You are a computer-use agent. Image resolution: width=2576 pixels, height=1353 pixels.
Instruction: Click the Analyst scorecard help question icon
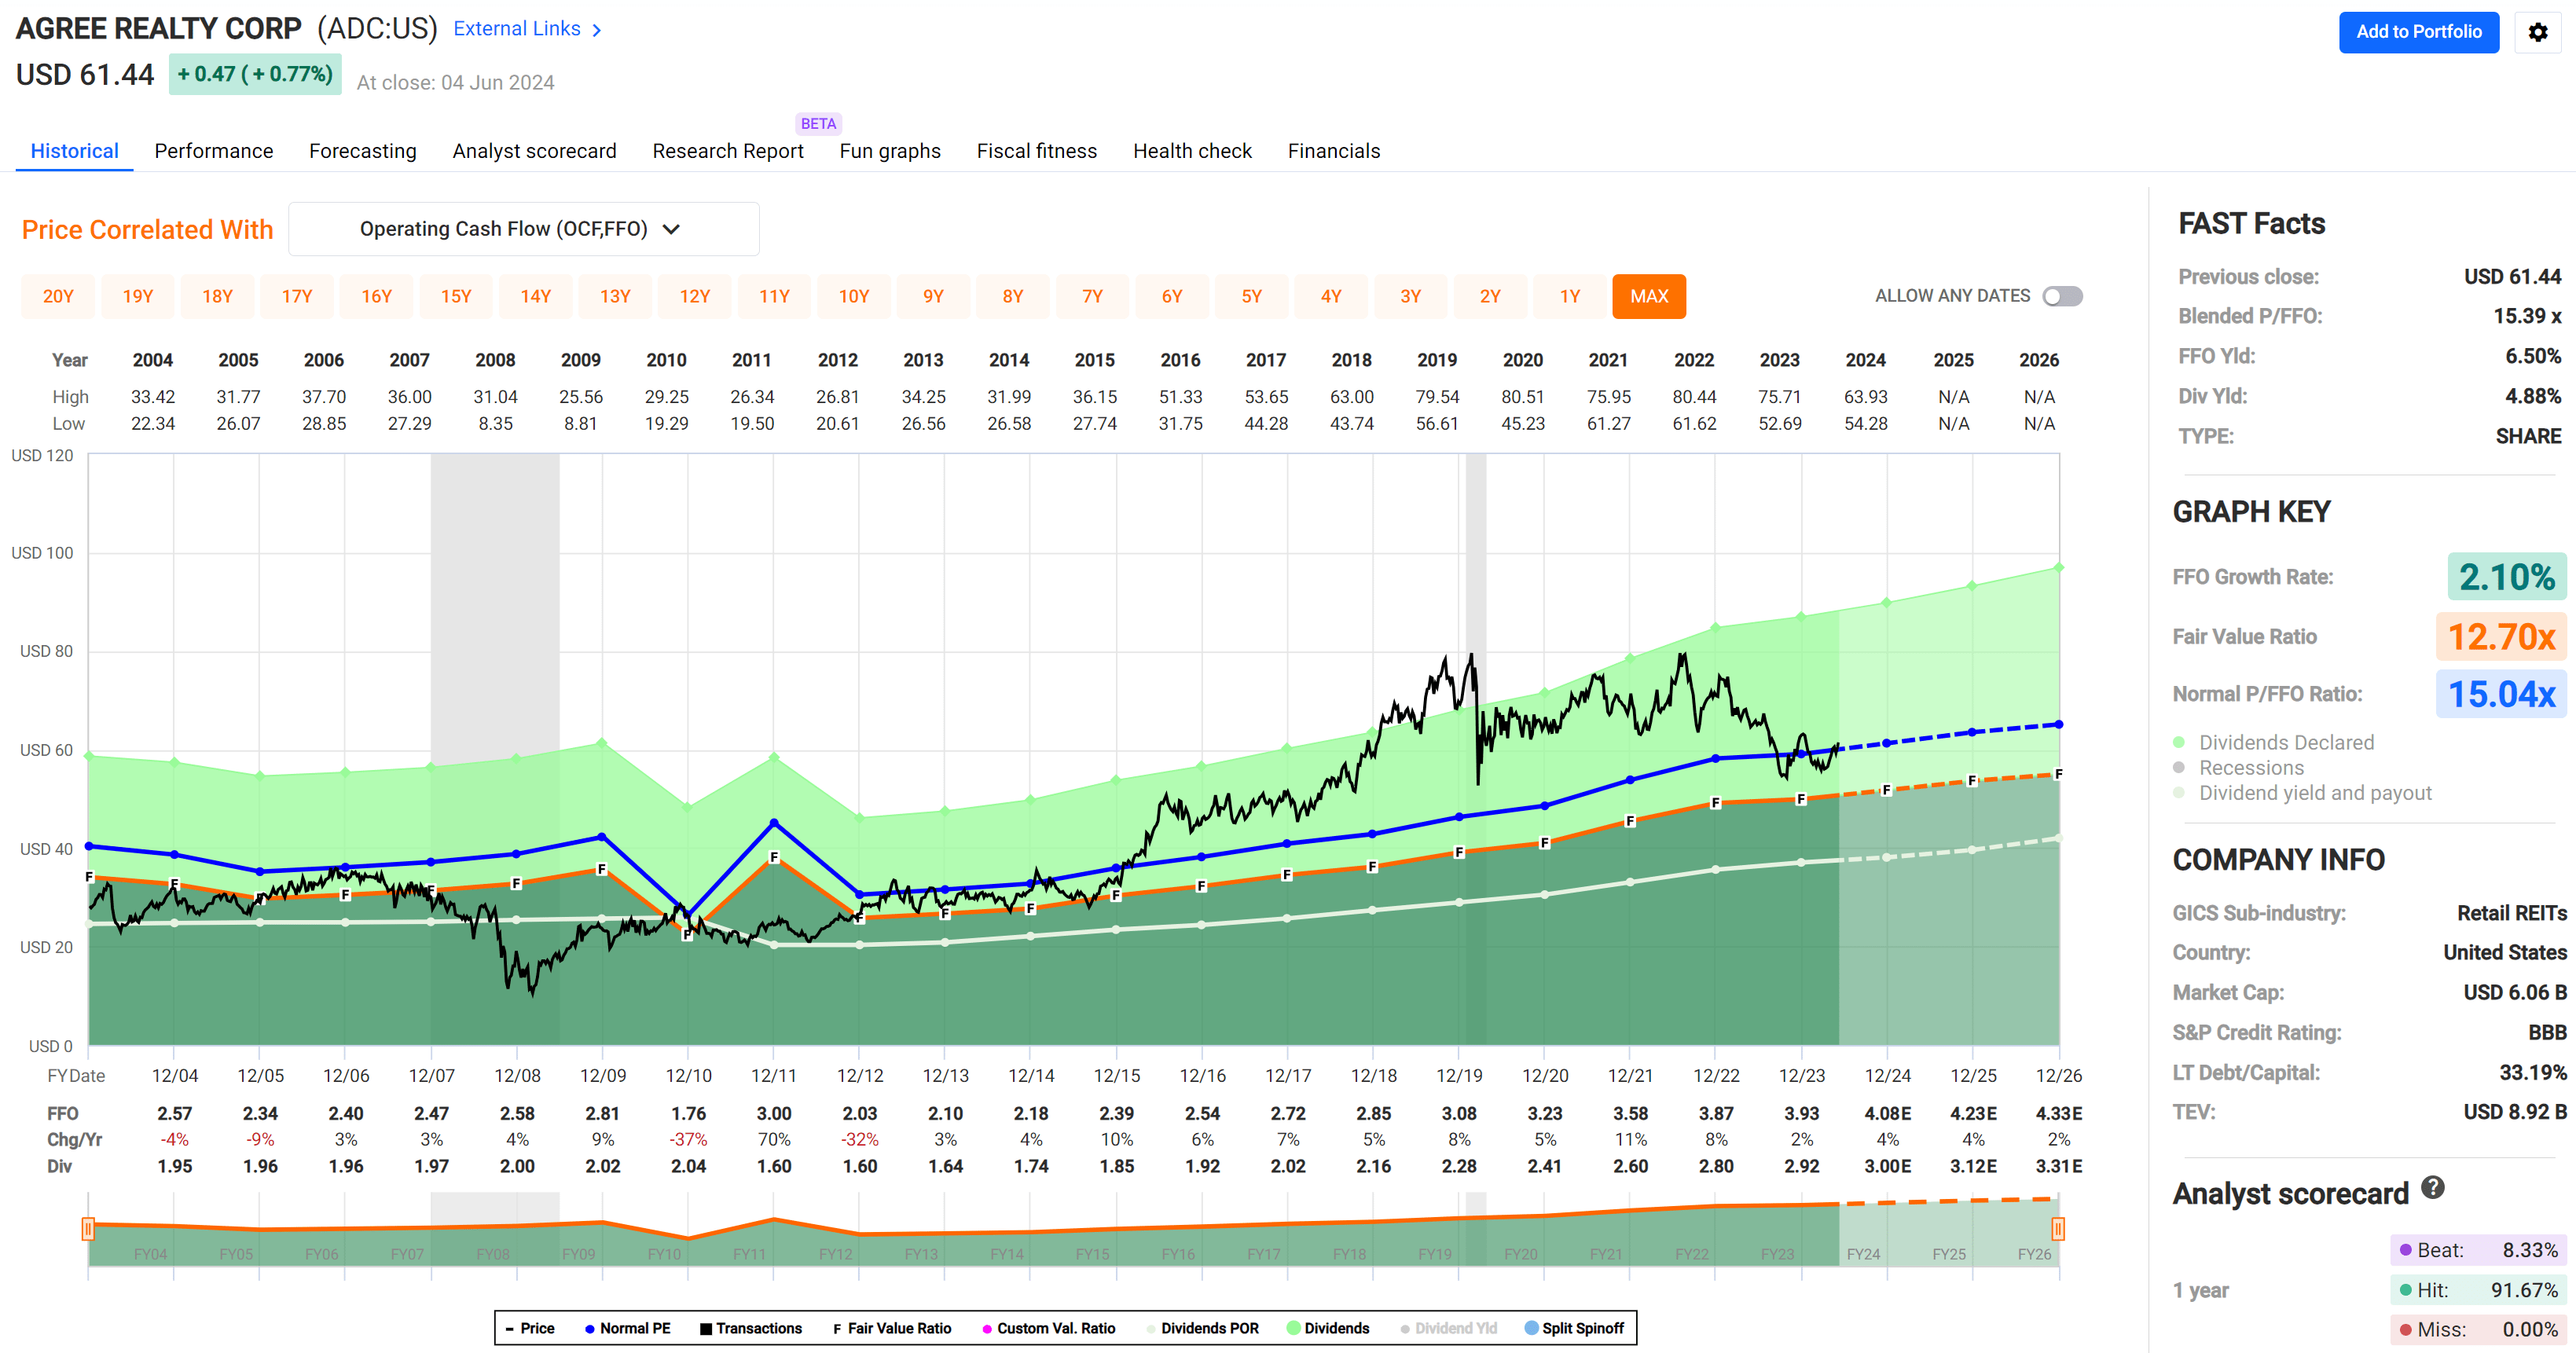(2432, 1187)
